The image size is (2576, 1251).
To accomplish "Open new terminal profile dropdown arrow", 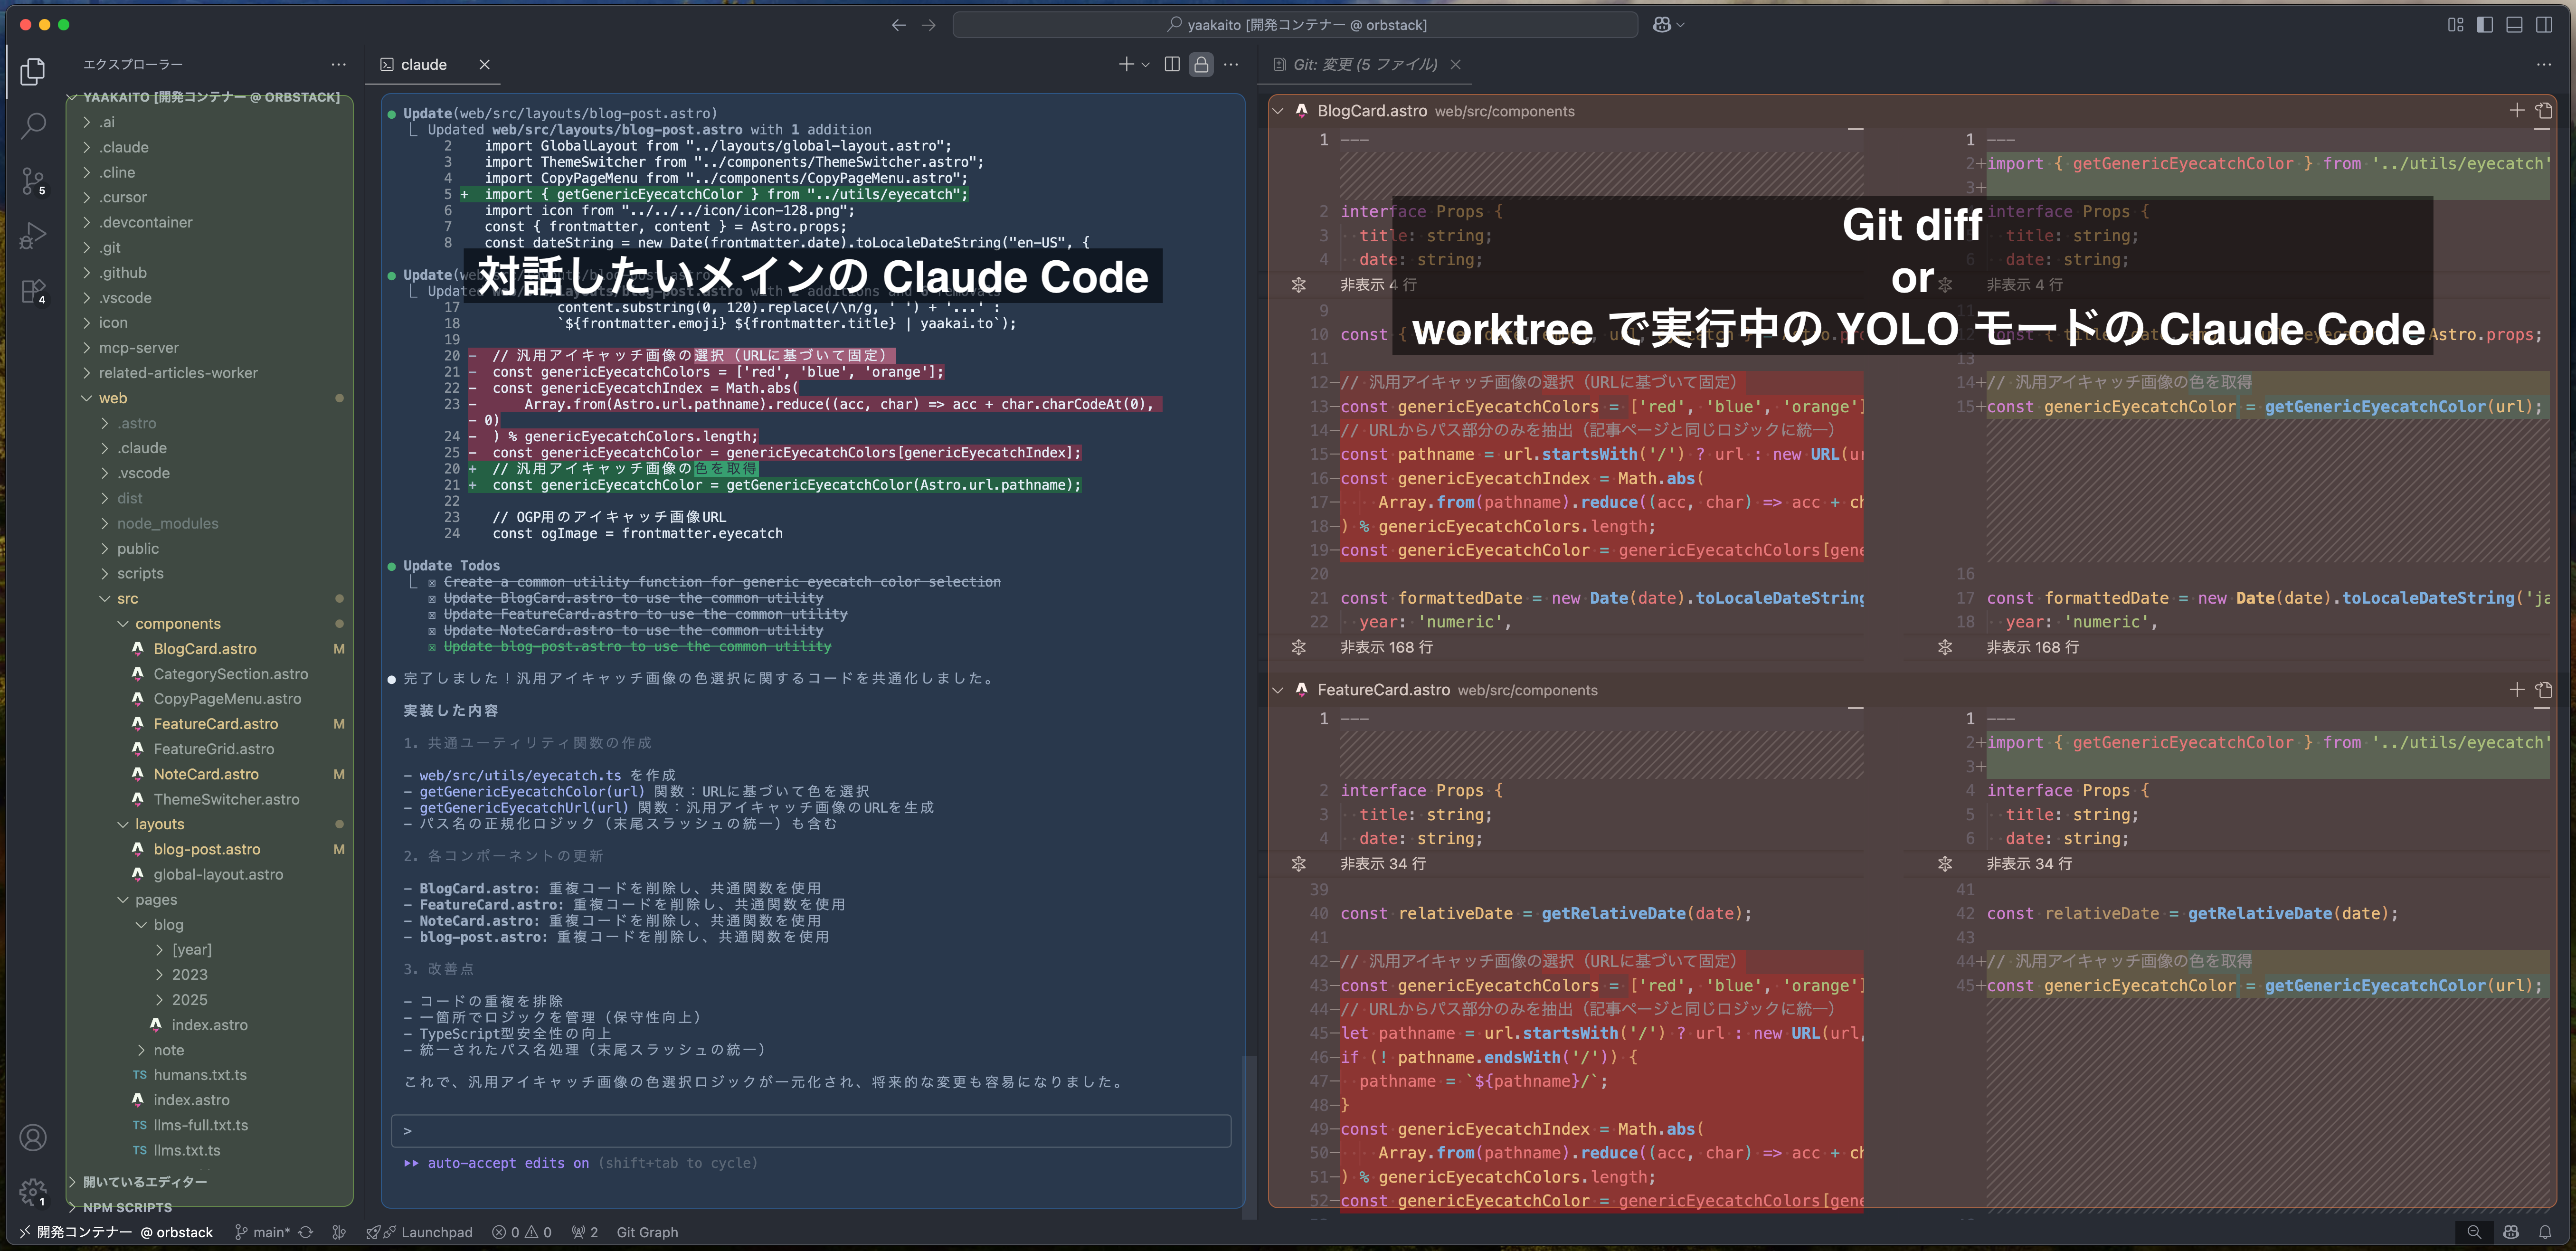I will (1145, 64).
